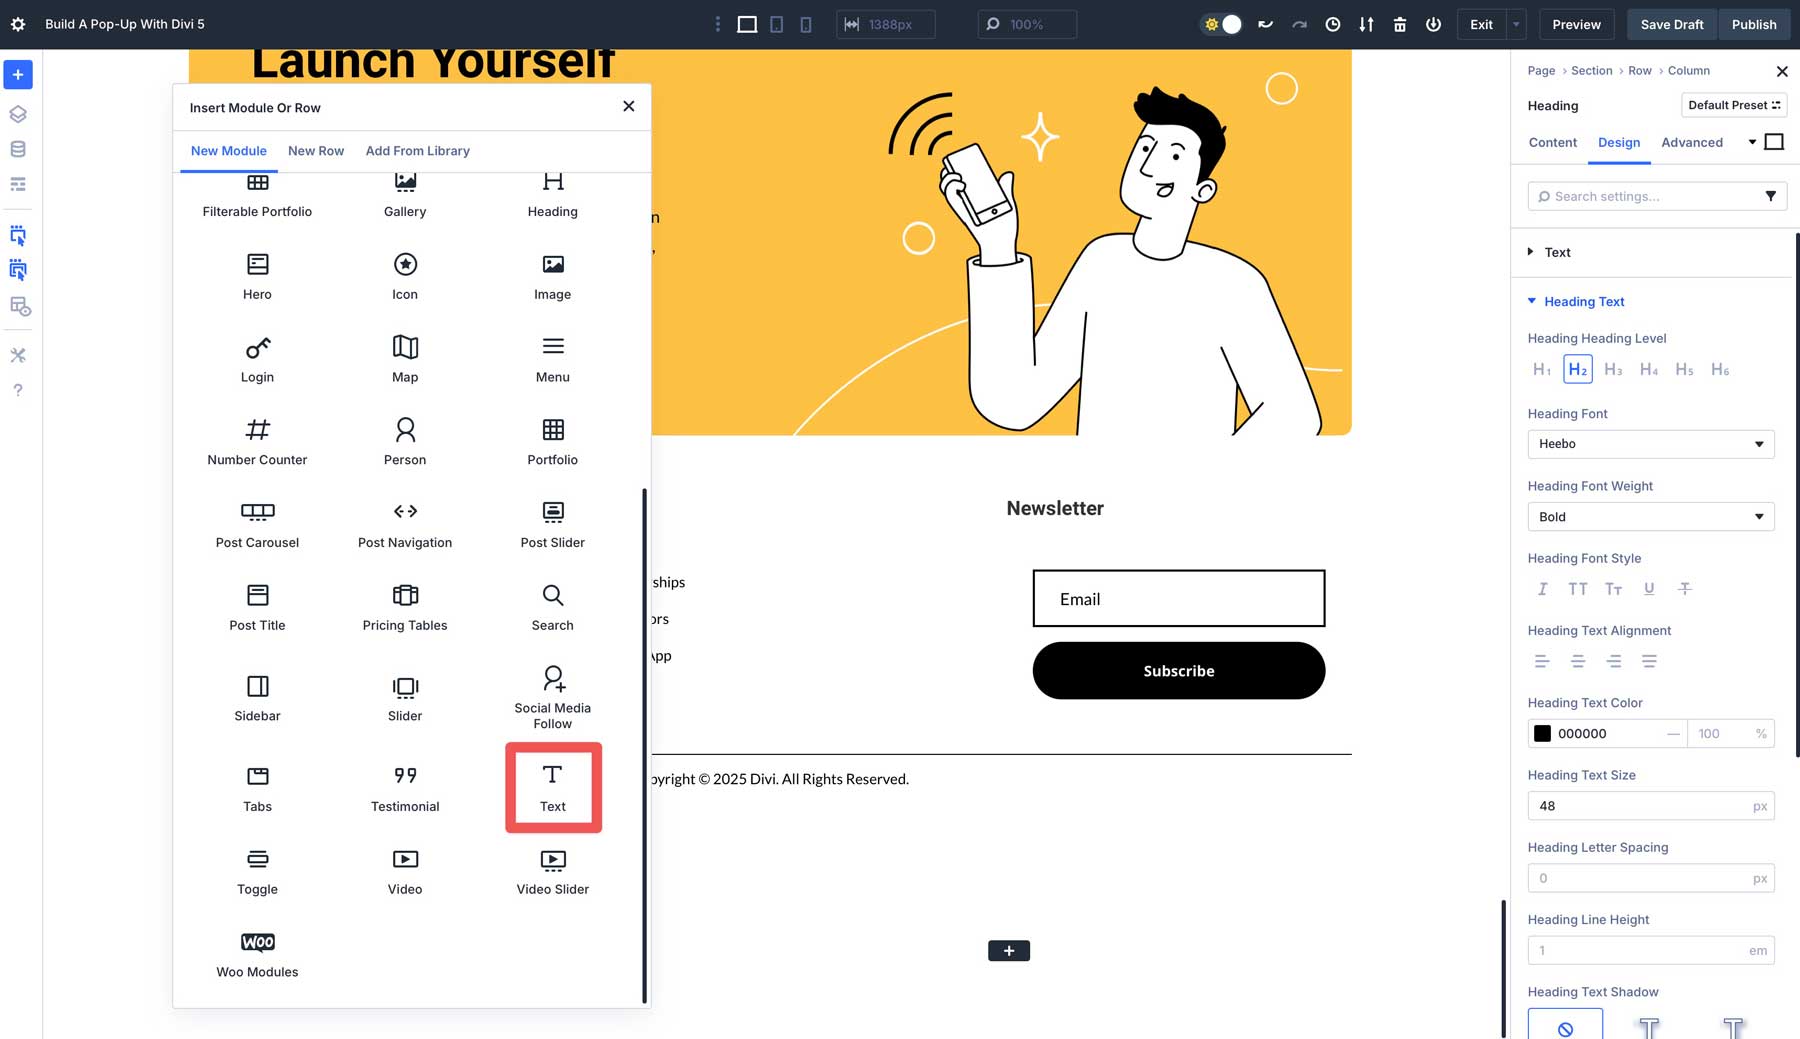Apply underline to the heading font style
The image size is (1800, 1039).
pyautogui.click(x=1649, y=589)
